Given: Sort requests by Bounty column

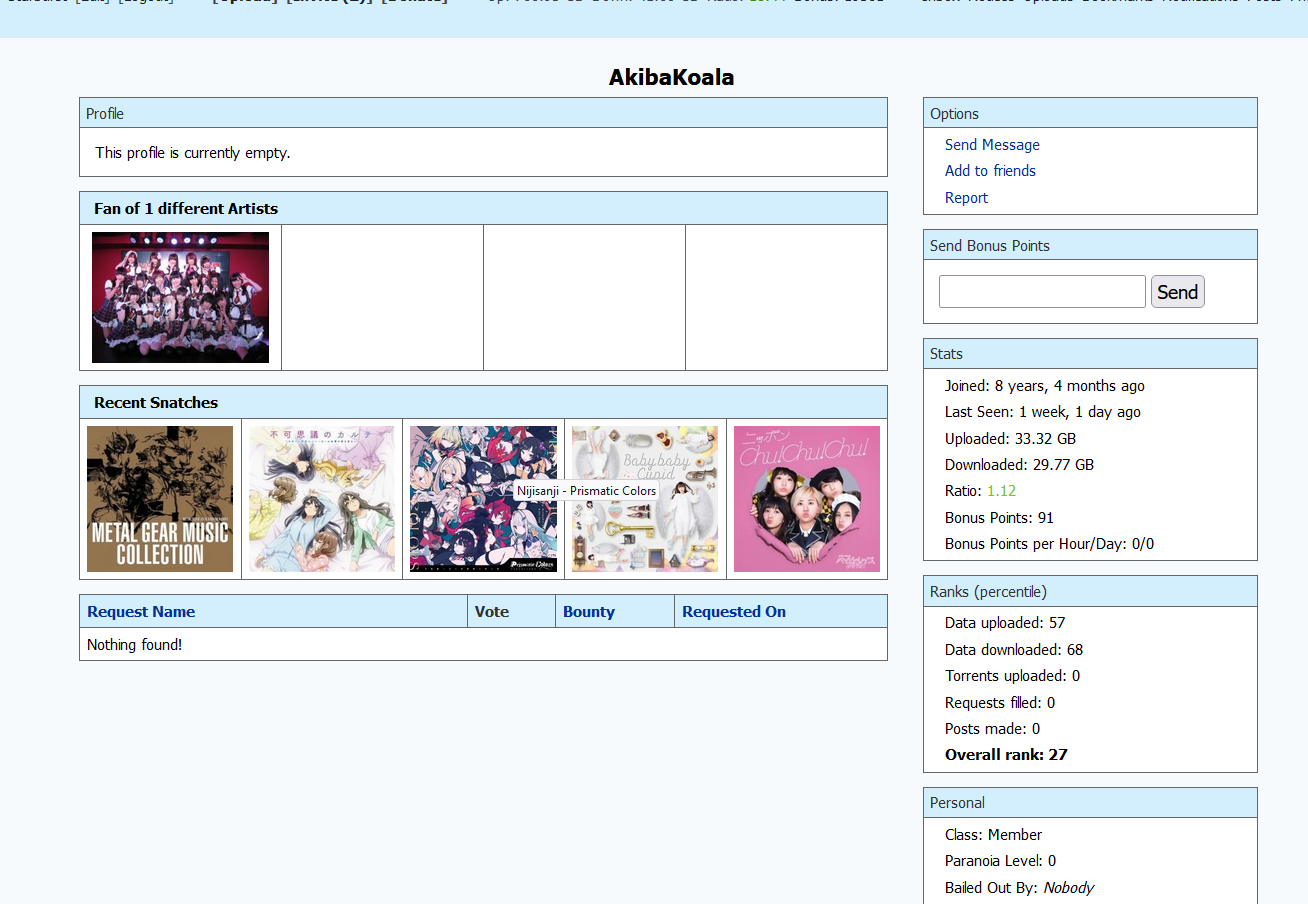Looking at the screenshot, I should click(589, 612).
